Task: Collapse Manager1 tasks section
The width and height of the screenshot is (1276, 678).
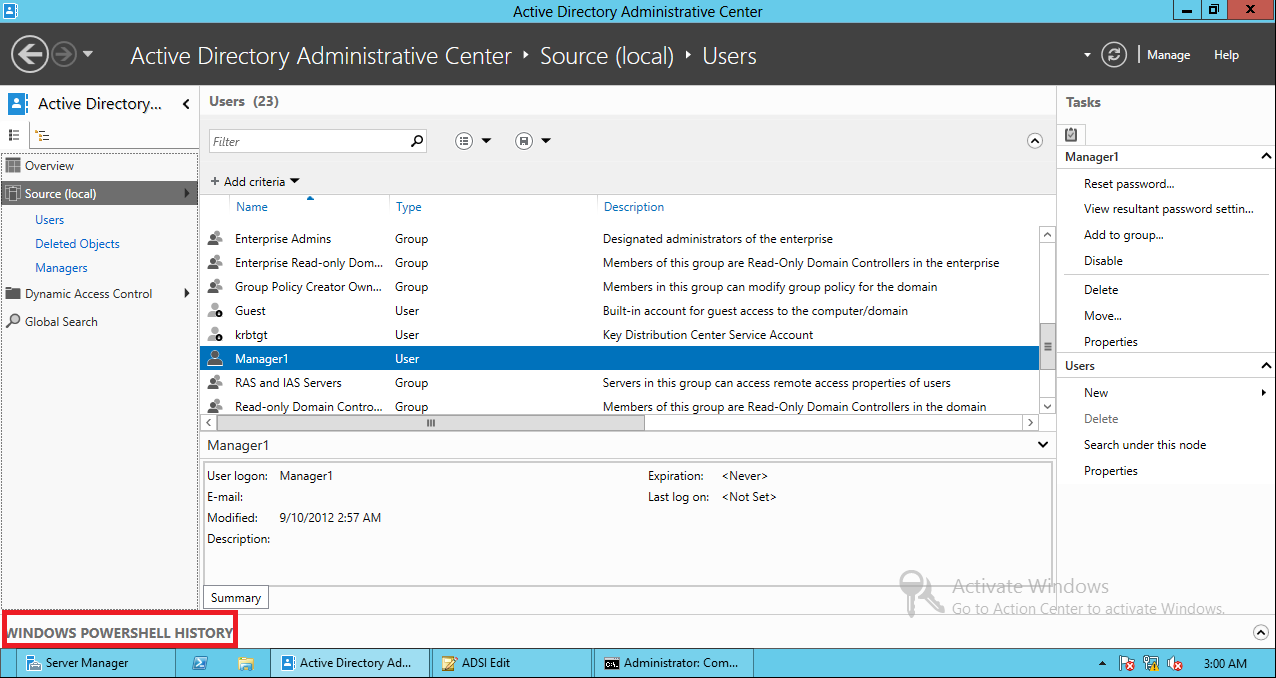Action: pyautogui.click(x=1266, y=157)
